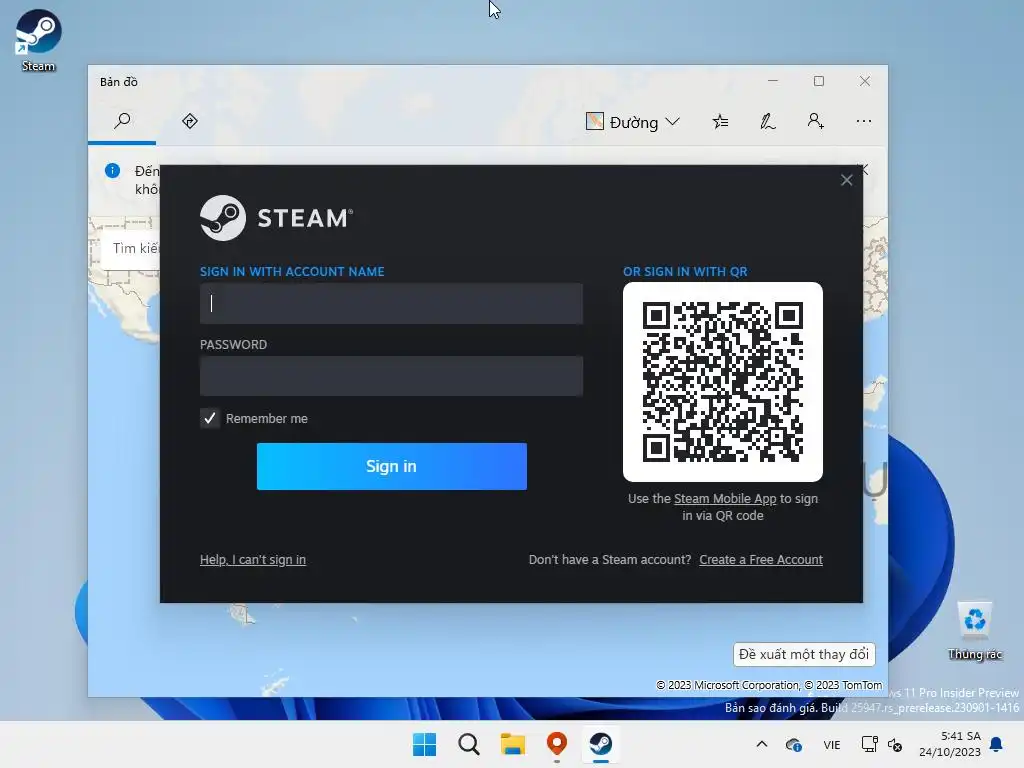
Task: Focus the account name input field
Action: click(391, 303)
